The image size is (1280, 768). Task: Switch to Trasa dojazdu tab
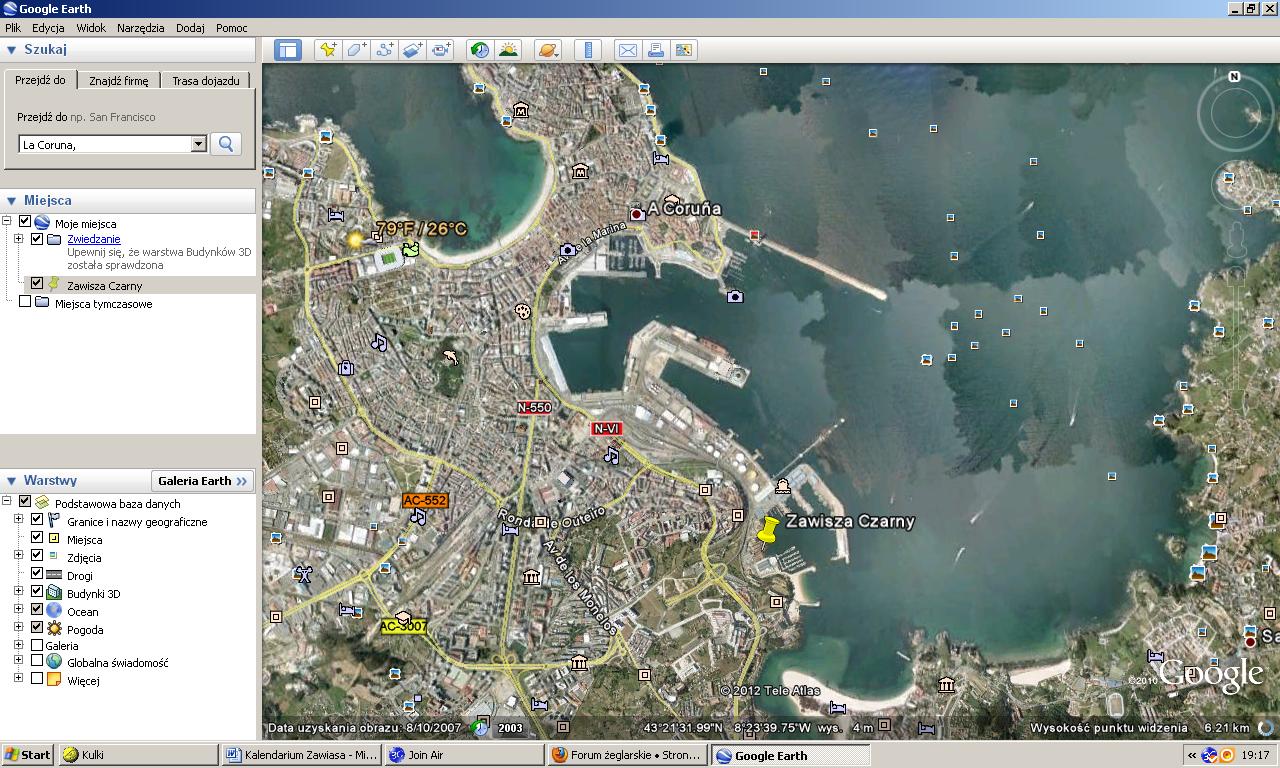(x=205, y=81)
